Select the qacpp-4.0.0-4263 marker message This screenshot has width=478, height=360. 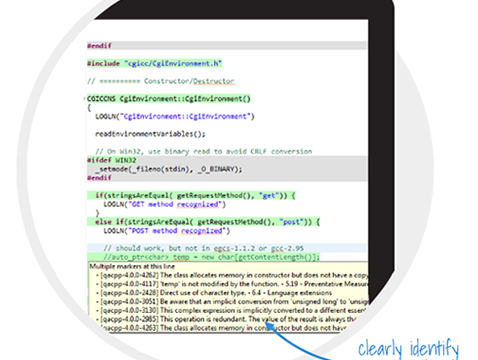click(x=223, y=328)
